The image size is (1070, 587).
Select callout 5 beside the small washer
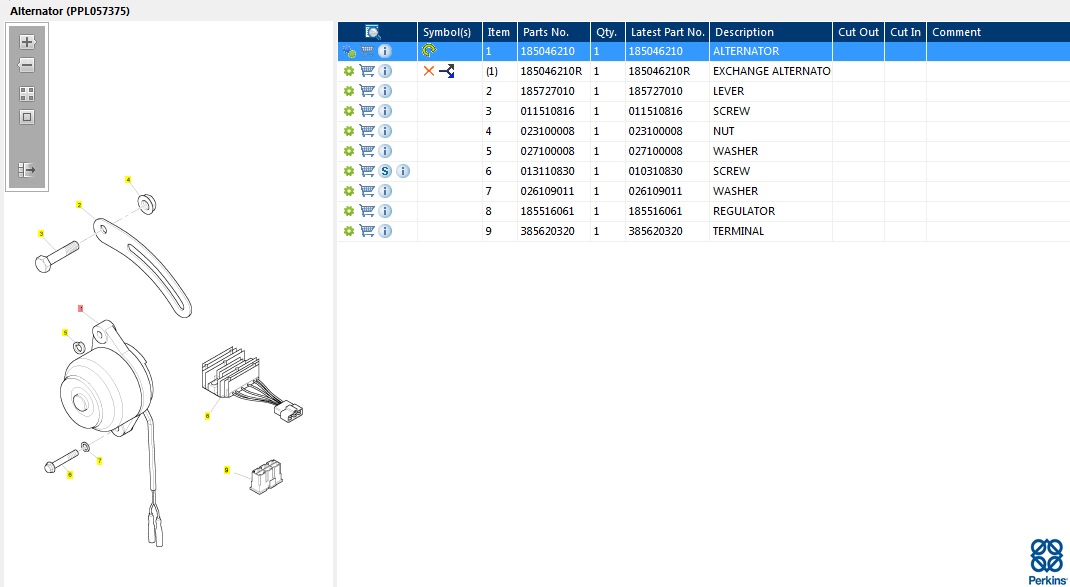pyautogui.click(x=66, y=332)
